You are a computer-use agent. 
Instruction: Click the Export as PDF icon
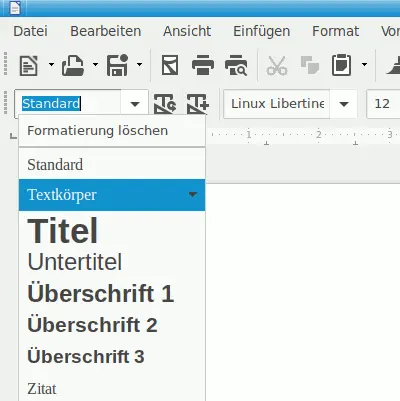tap(170, 65)
